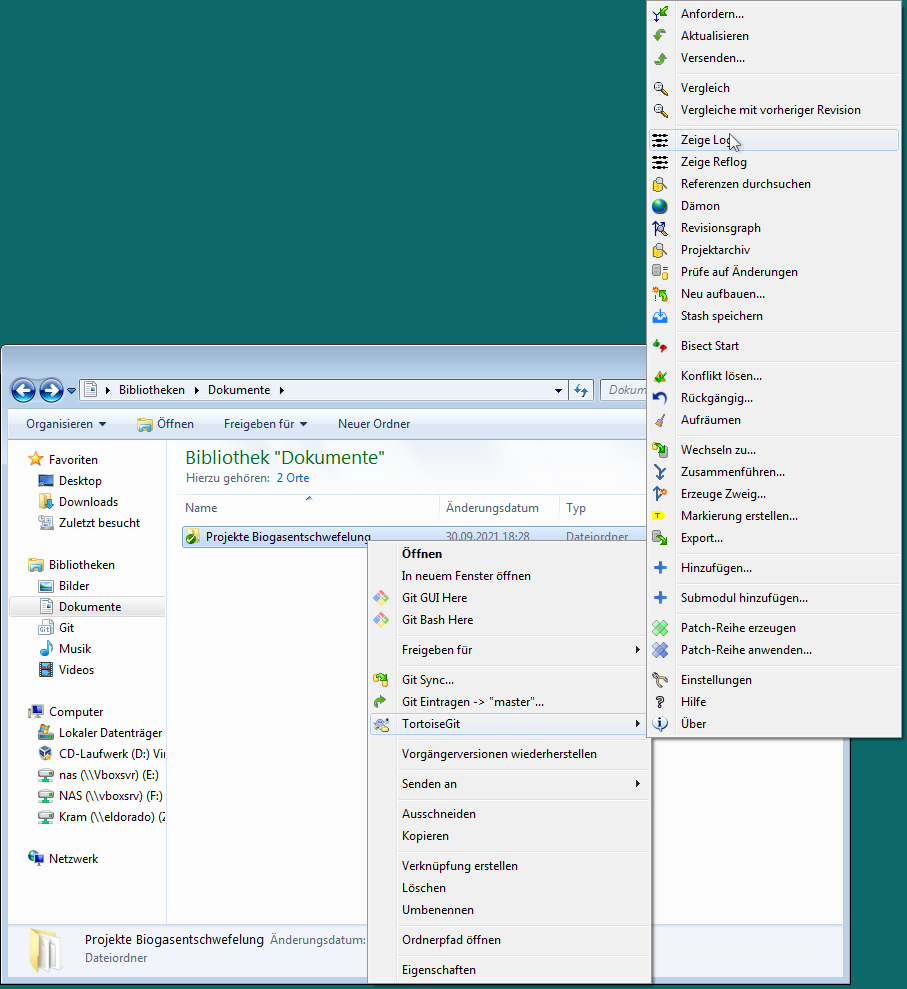Click the Hinzufügen plus icon

(660, 568)
